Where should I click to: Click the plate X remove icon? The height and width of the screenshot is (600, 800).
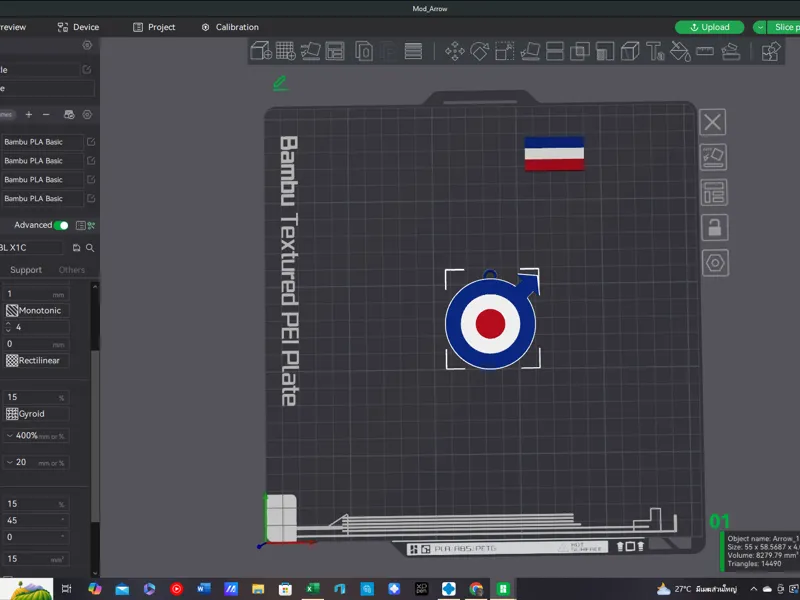[712, 122]
